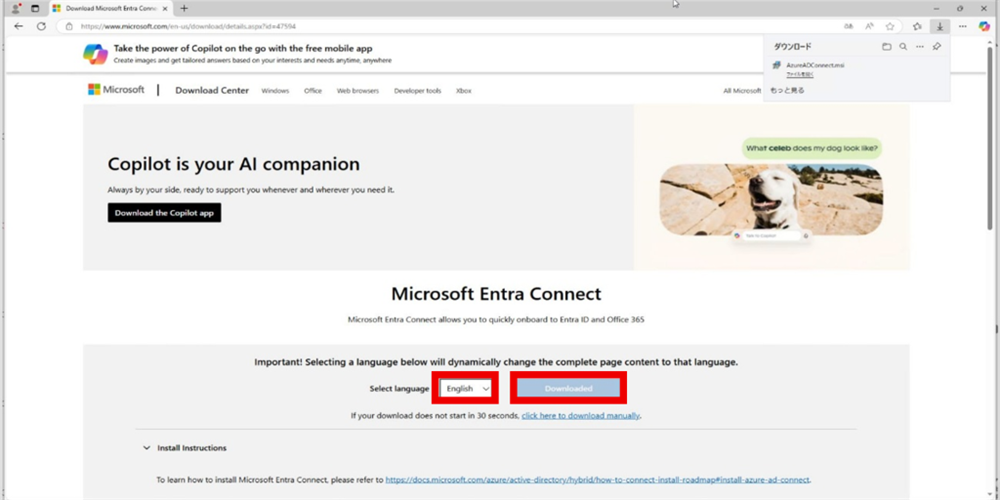Open the All Microsoft menu

coord(742,91)
